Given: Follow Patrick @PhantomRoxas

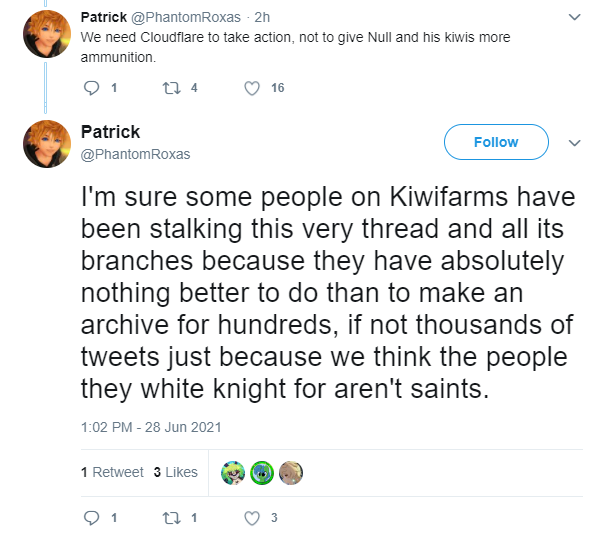Looking at the screenshot, I should (x=496, y=142).
